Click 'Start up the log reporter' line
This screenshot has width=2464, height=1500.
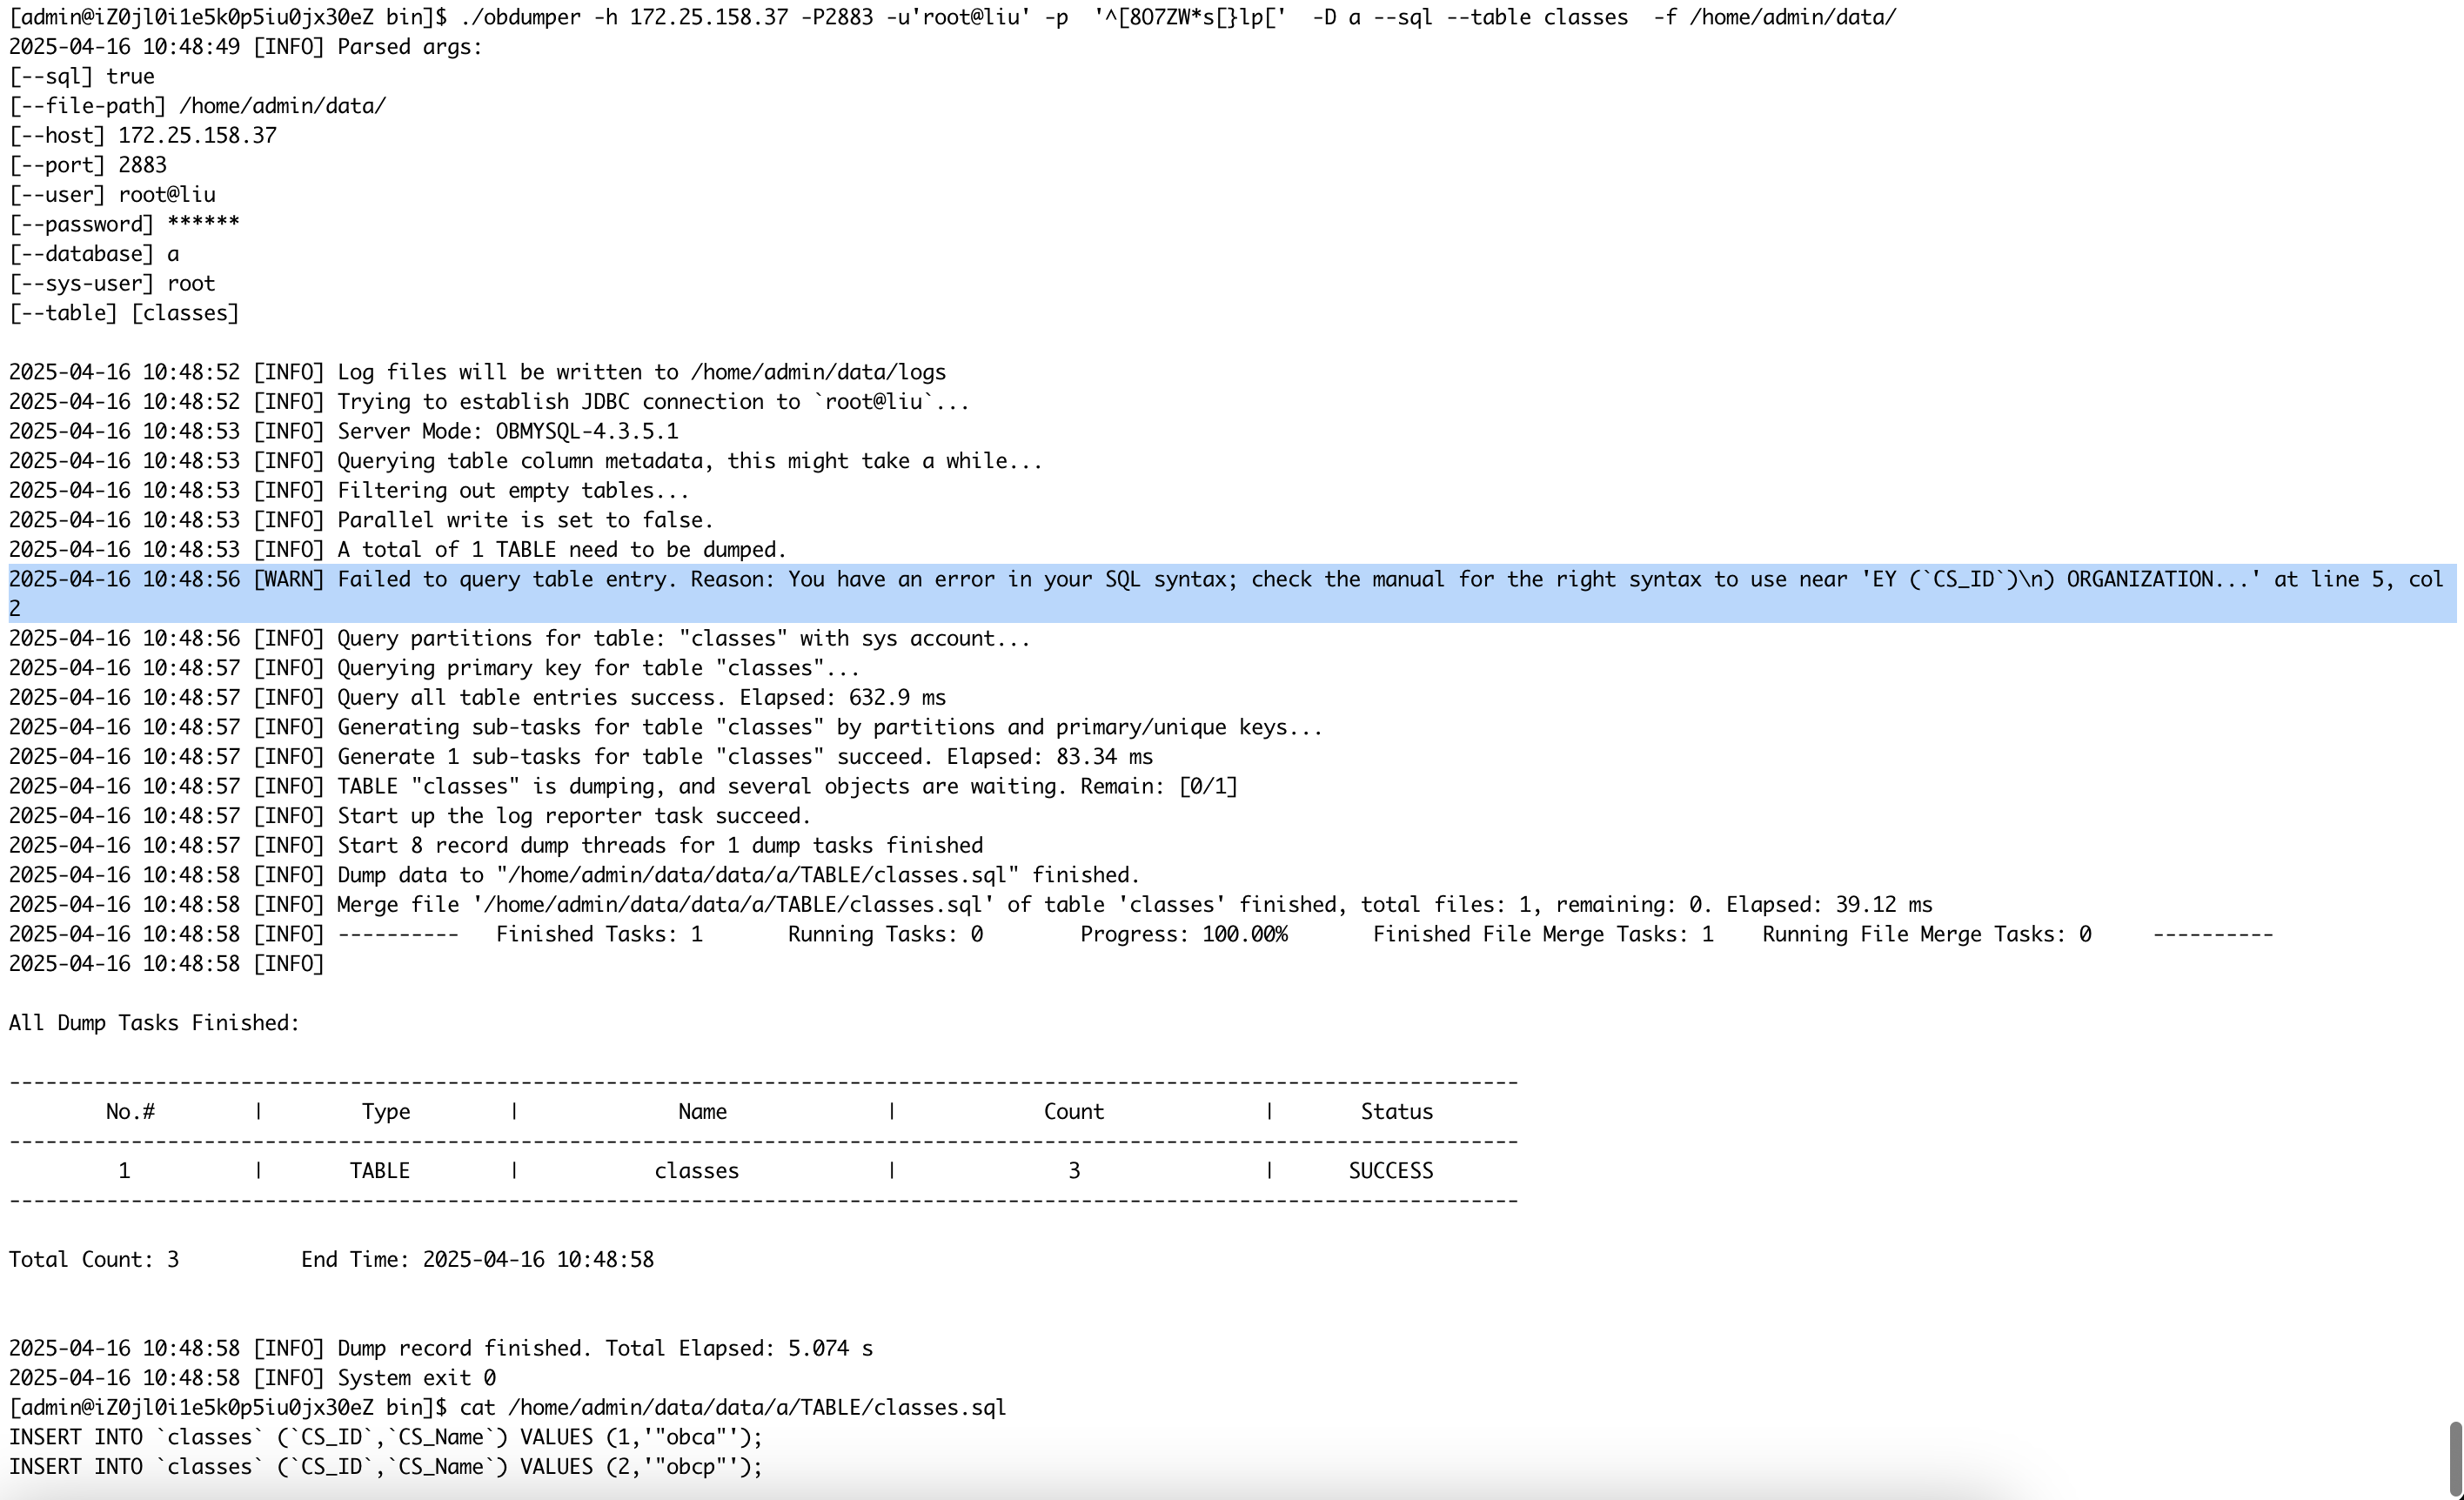pos(410,816)
